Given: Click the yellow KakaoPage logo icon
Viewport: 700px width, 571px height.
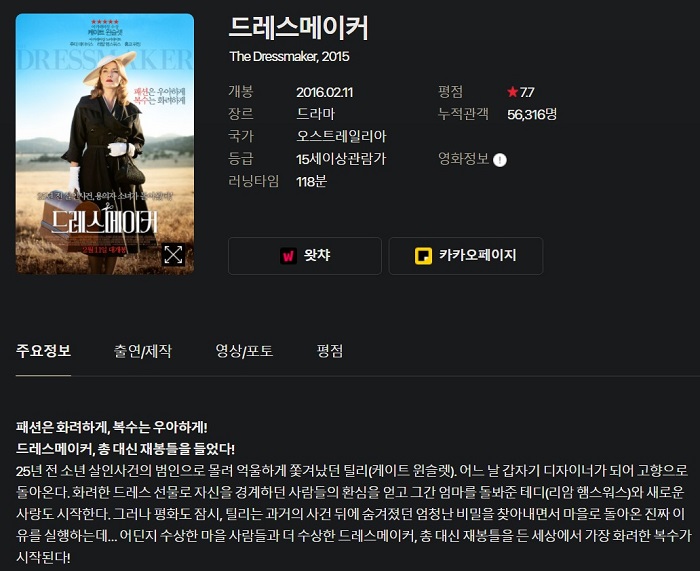Looking at the screenshot, I should tap(423, 256).
